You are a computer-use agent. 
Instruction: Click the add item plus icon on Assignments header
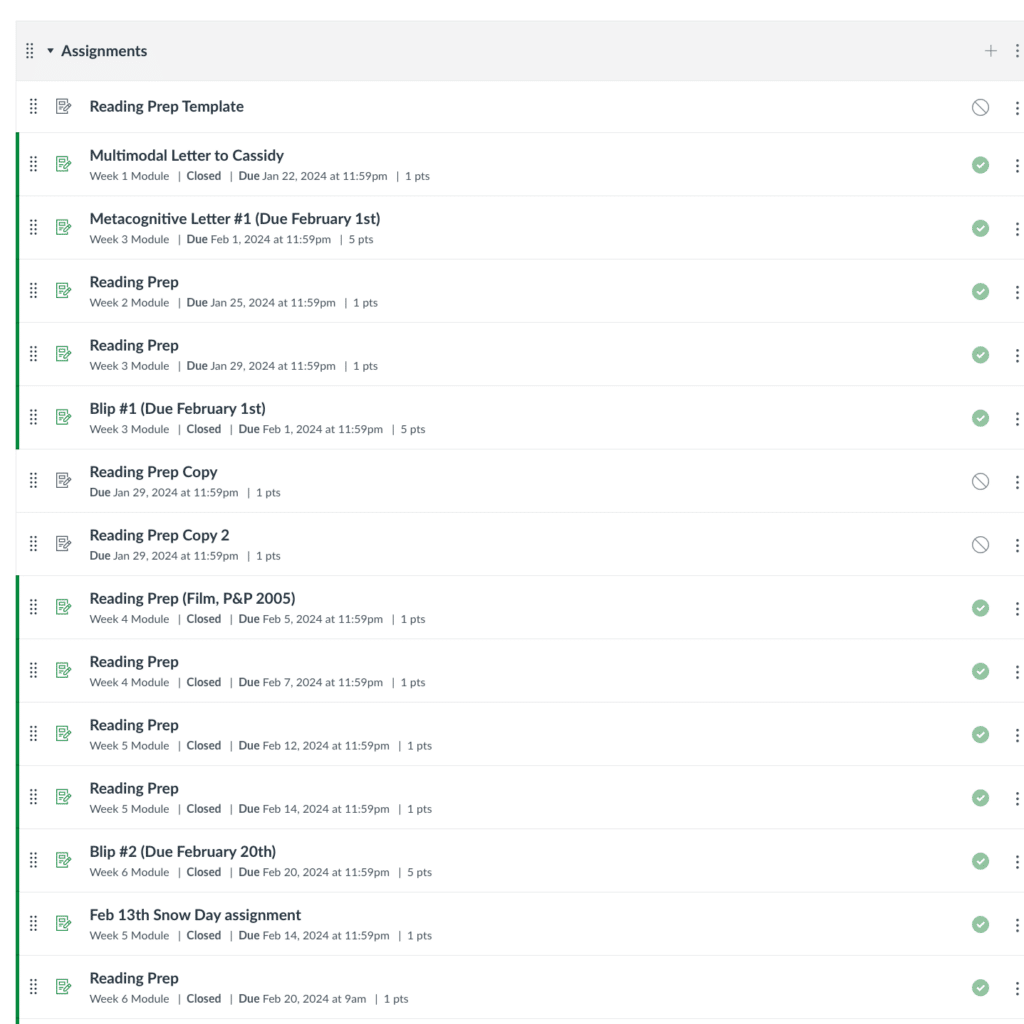tap(990, 50)
